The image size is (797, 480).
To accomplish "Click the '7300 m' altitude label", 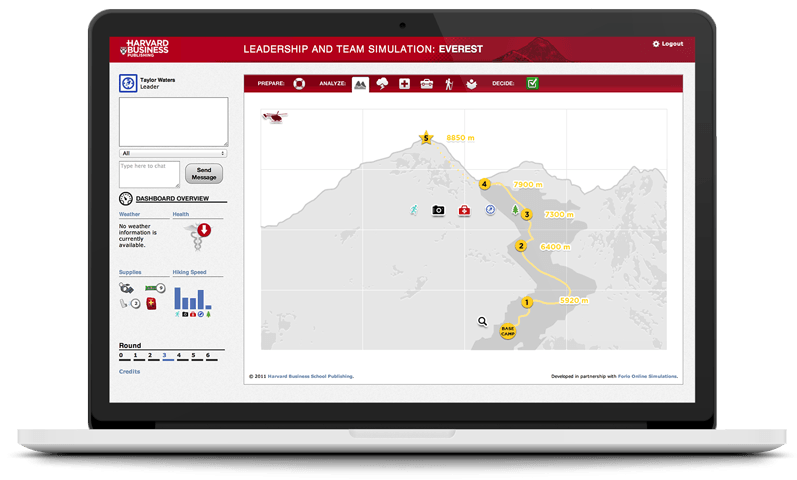I will [559, 215].
